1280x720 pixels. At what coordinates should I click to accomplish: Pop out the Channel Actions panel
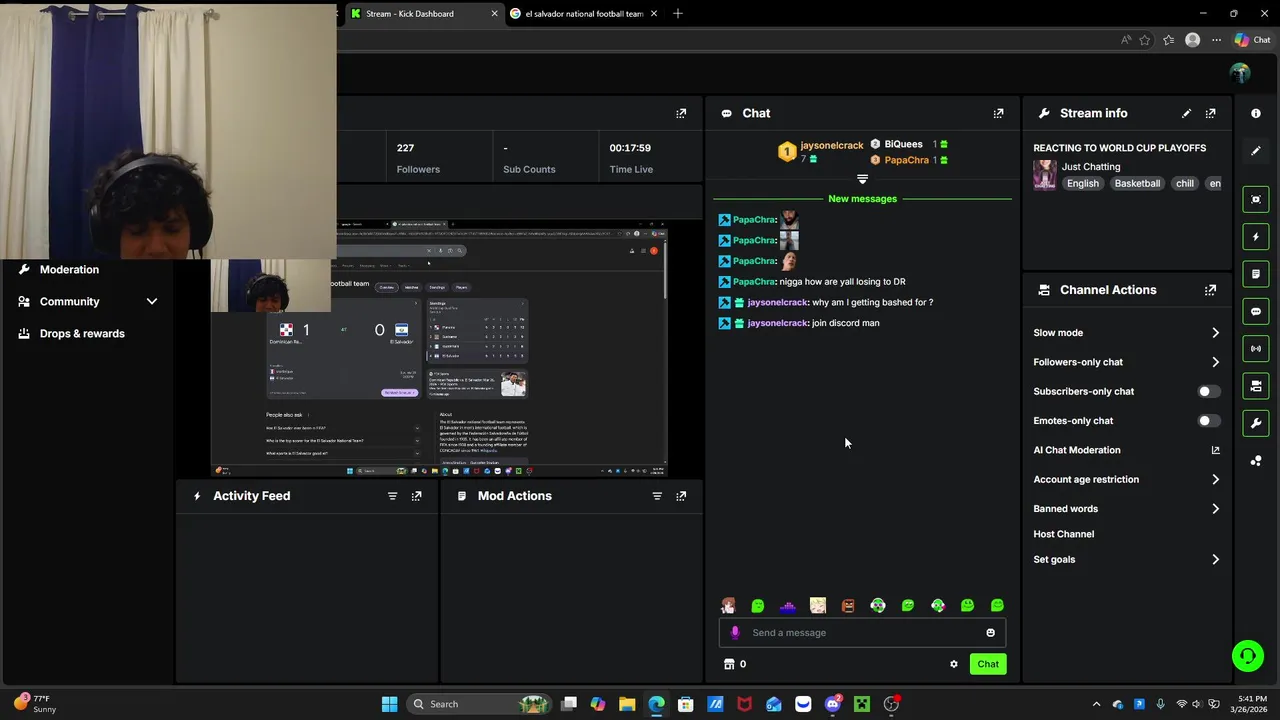(x=1210, y=290)
